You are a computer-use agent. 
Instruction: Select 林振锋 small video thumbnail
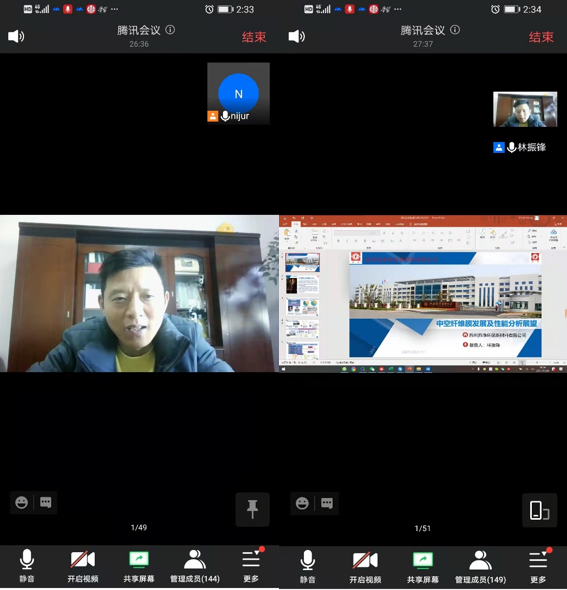coord(525,109)
